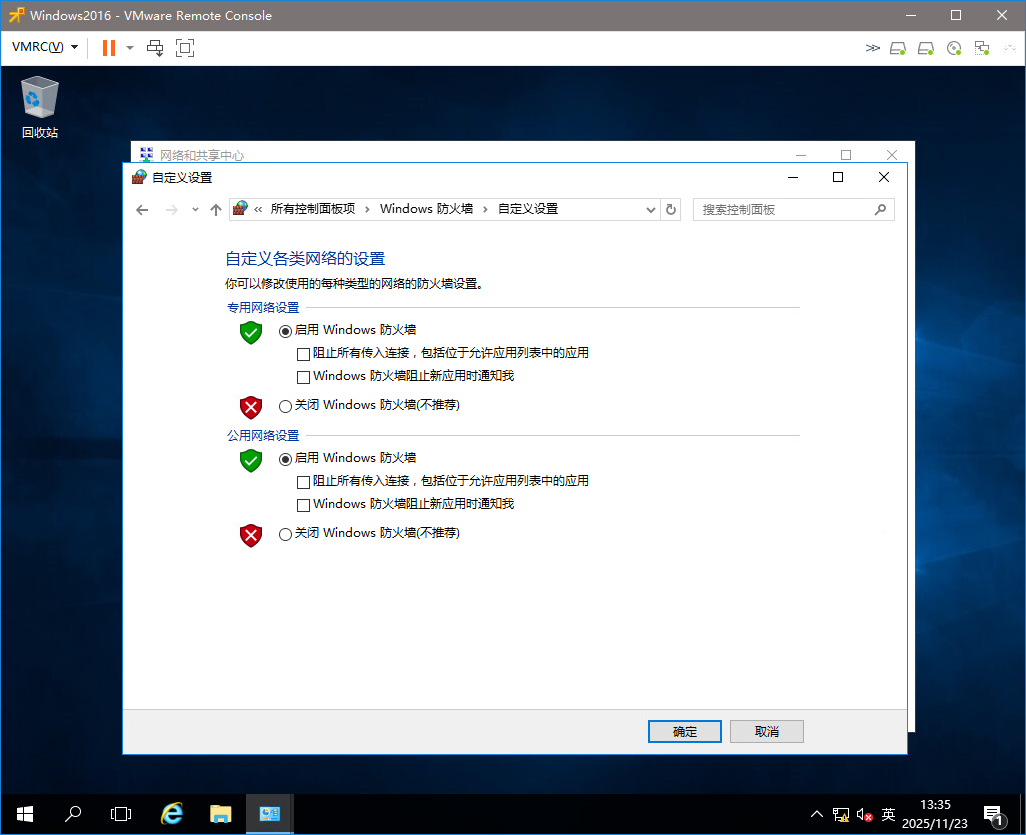Viewport: 1026px width, 835px height.
Task: Click the second hard disk device icon
Action: pos(926,48)
